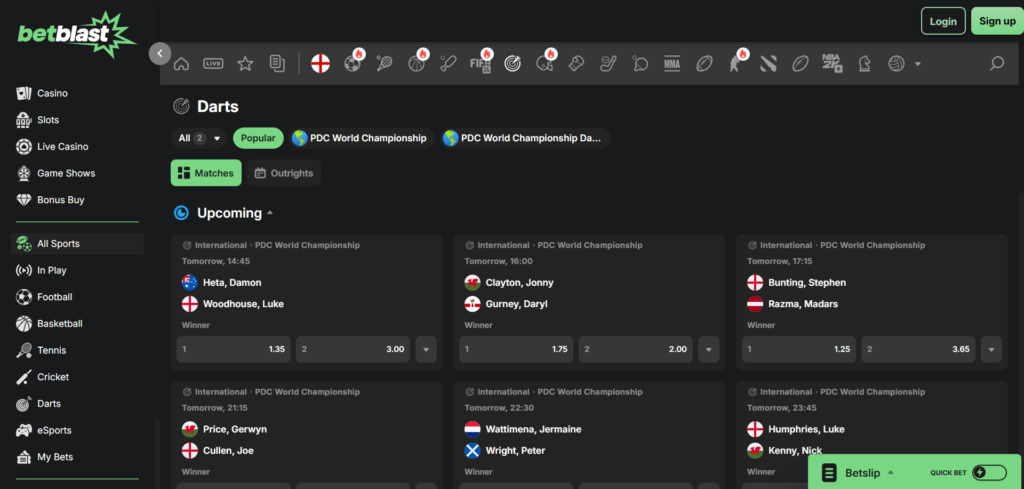Click the Sign up button
This screenshot has height=489, width=1024.
point(996,21)
